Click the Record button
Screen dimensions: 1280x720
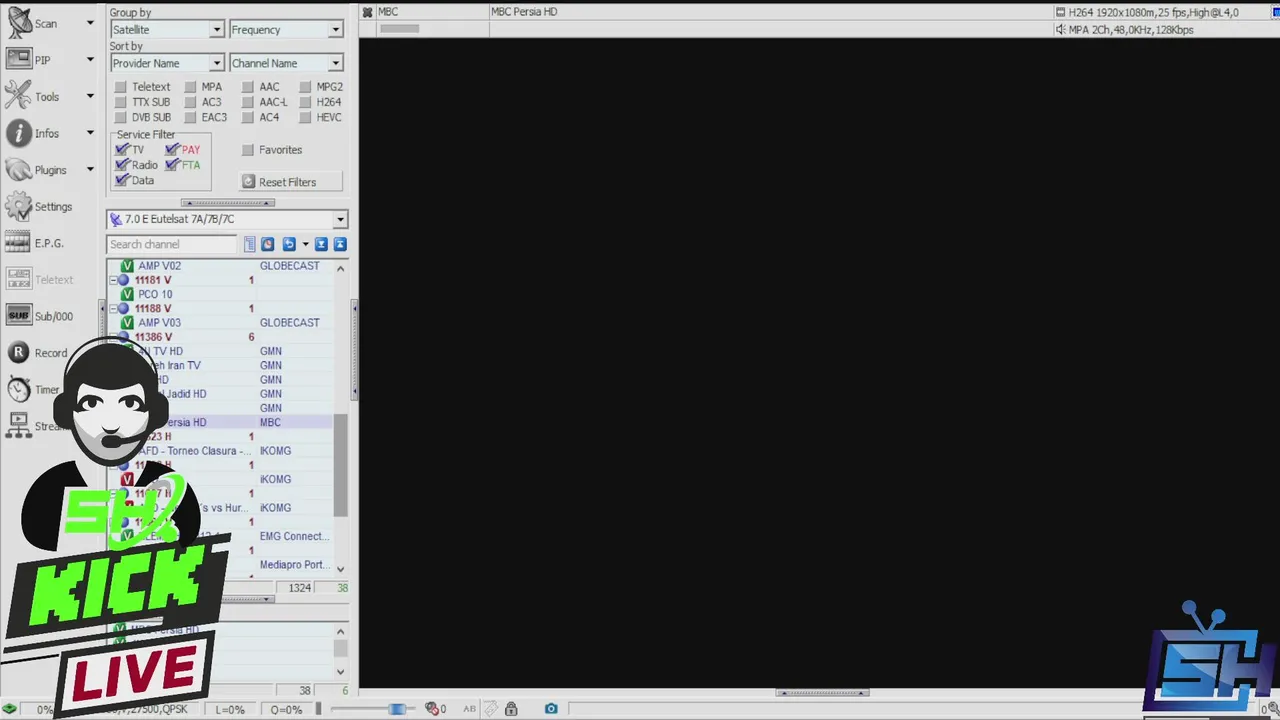coord(38,353)
